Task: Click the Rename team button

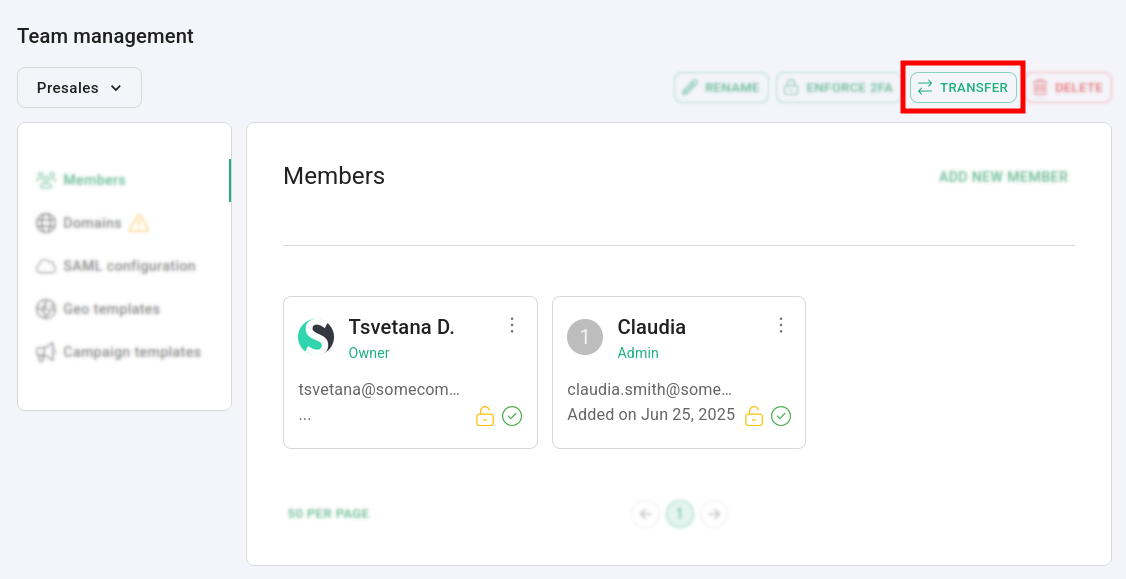Action: pyautogui.click(x=721, y=88)
